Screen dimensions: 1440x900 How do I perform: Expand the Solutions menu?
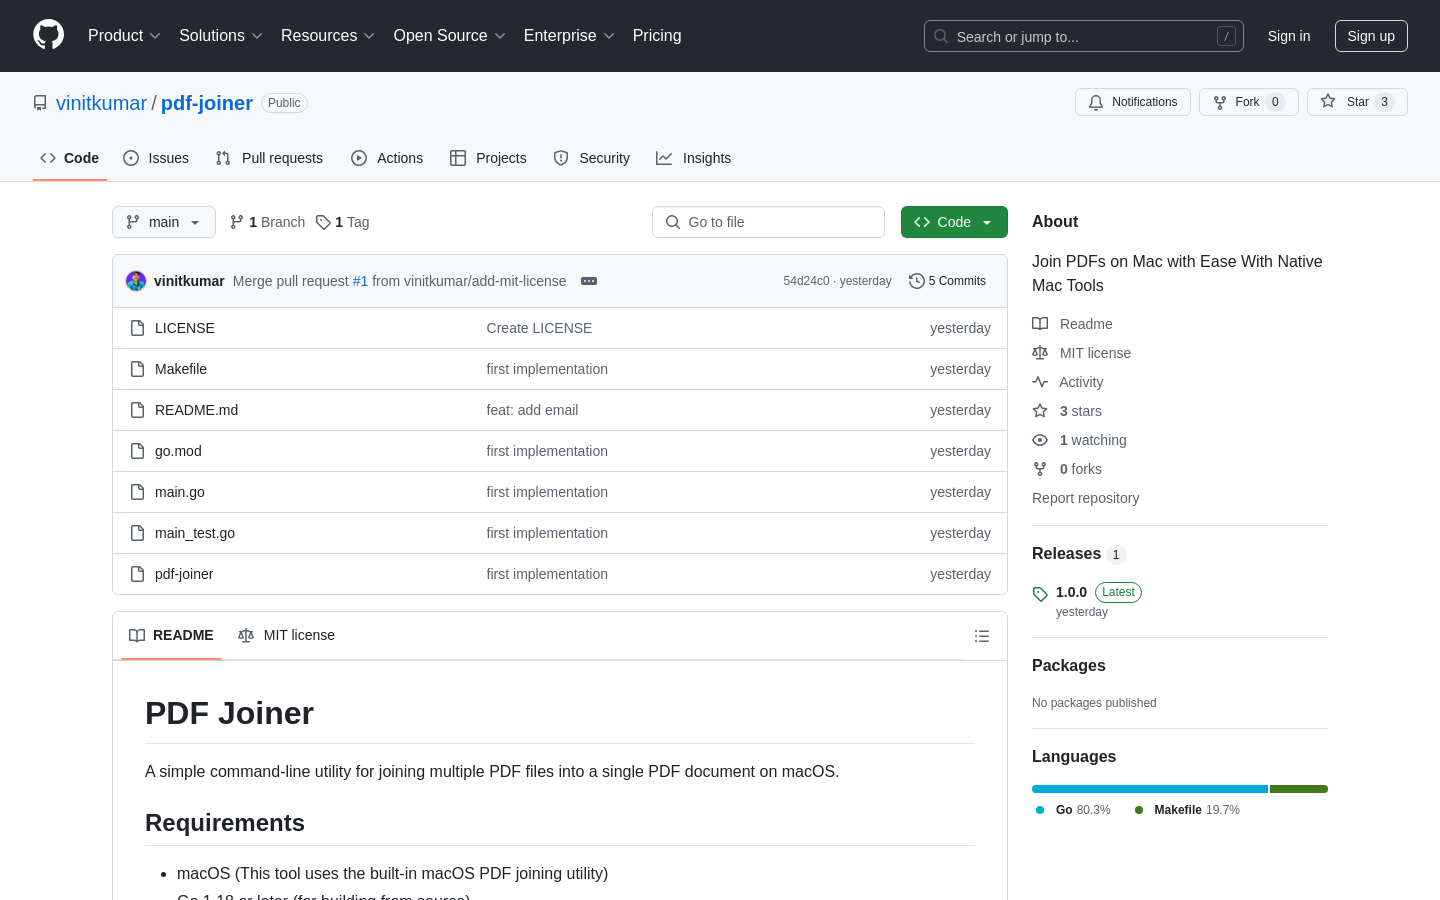pos(221,35)
